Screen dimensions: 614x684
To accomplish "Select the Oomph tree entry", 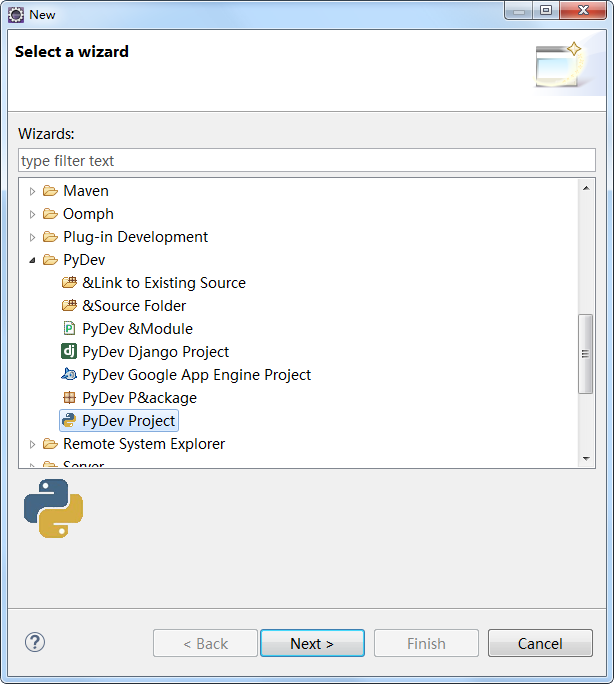I will 88,214.
